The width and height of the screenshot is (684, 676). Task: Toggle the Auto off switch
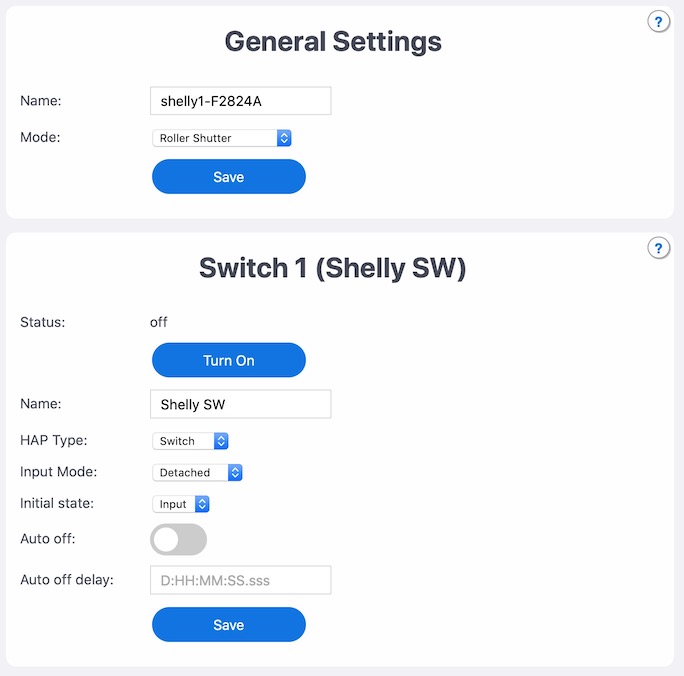coord(178,539)
